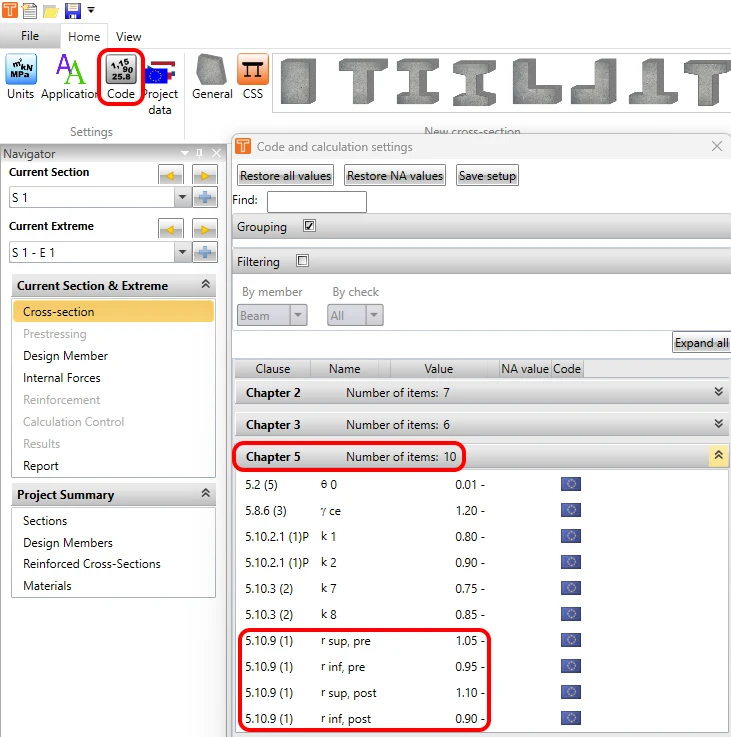Screen dimensions: 731x737
Task: Choose the rectangular cross-section template
Action: pos(298,81)
